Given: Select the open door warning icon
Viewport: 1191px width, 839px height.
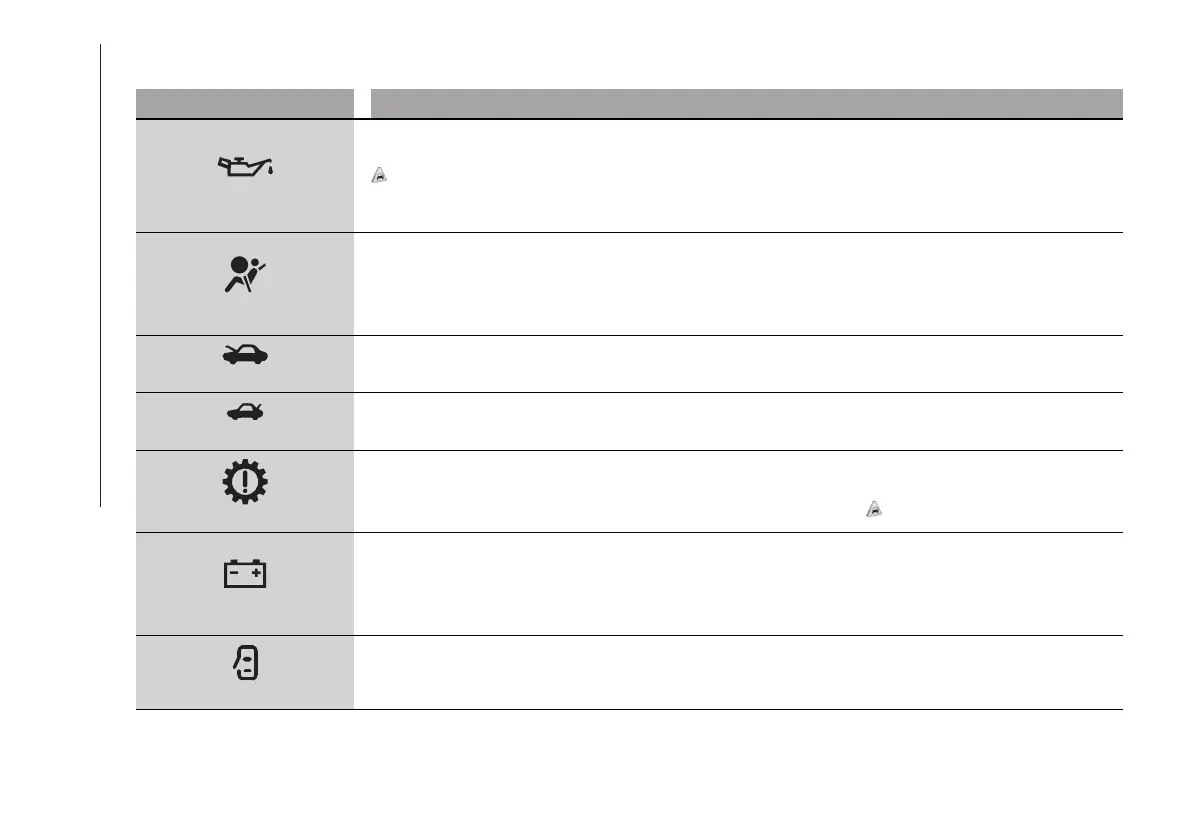Looking at the screenshot, I should click(x=245, y=663).
